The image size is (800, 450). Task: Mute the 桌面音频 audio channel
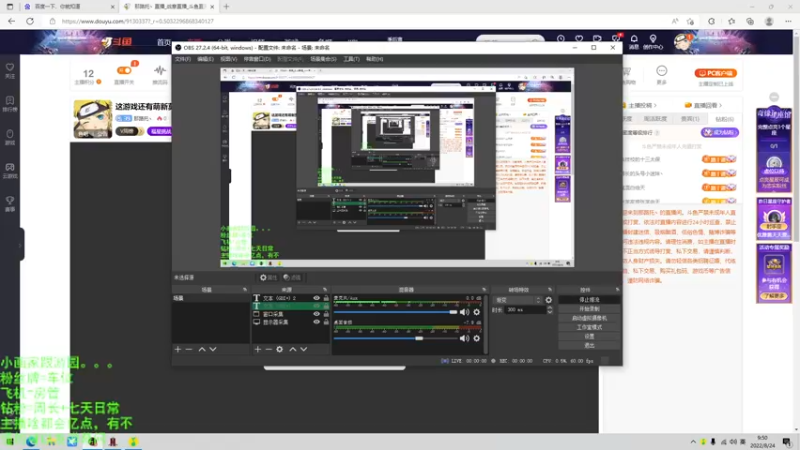point(464,338)
